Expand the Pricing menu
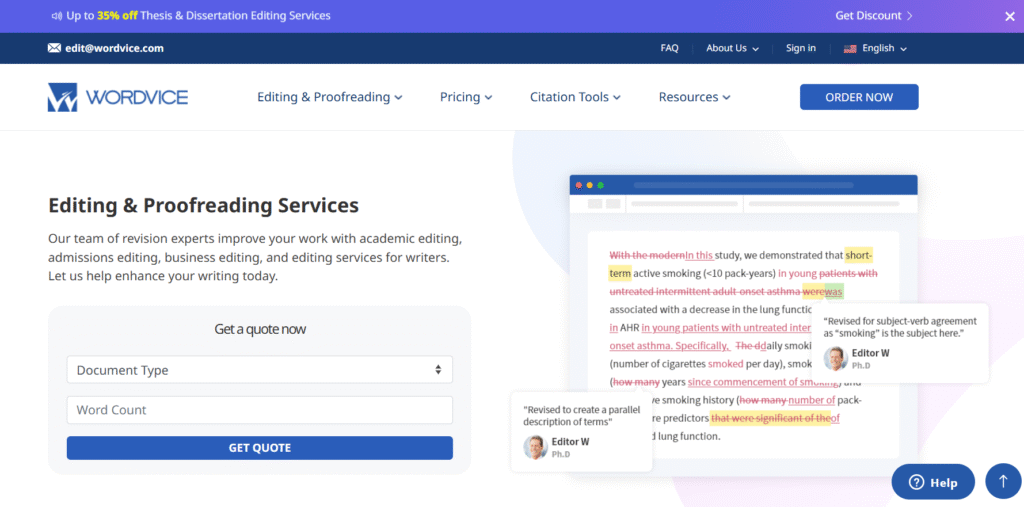This screenshot has height=507, width=1024. 466,97
